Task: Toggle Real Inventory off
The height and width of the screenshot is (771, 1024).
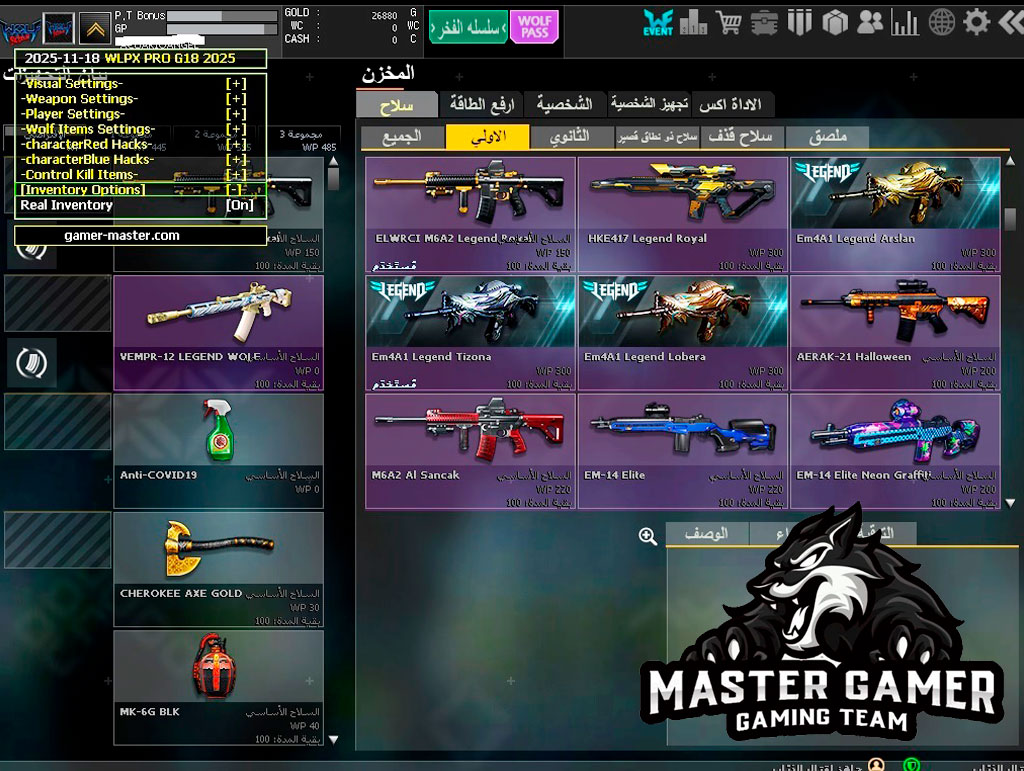Action: [238, 204]
